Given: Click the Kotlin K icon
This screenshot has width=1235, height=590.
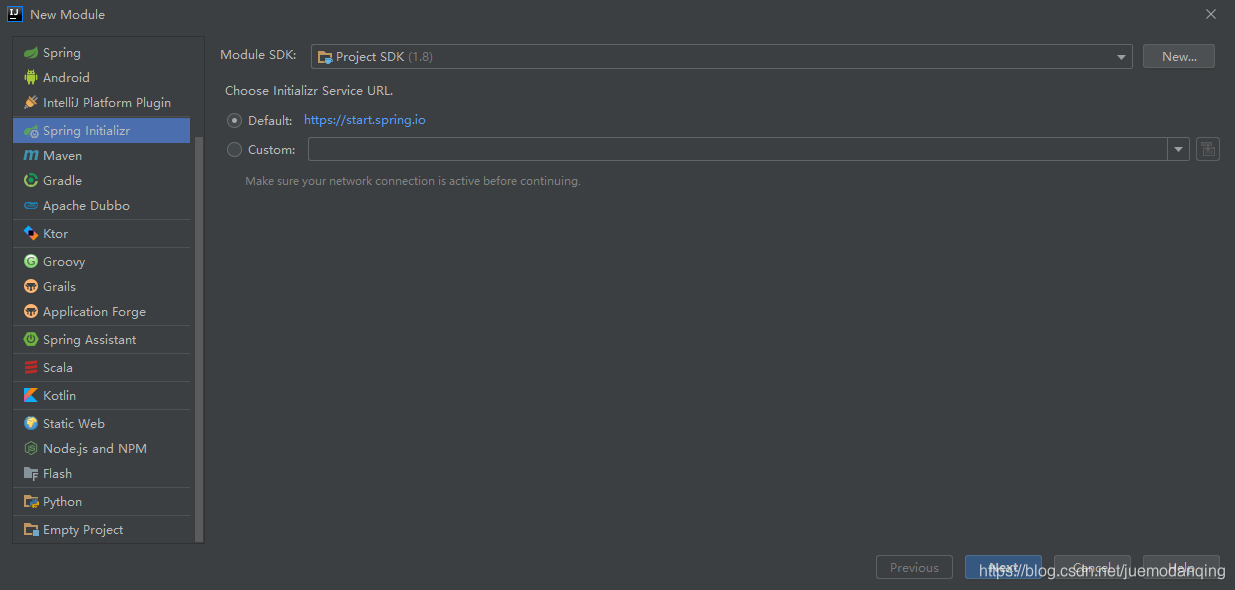Looking at the screenshot, I should (31, 396).
